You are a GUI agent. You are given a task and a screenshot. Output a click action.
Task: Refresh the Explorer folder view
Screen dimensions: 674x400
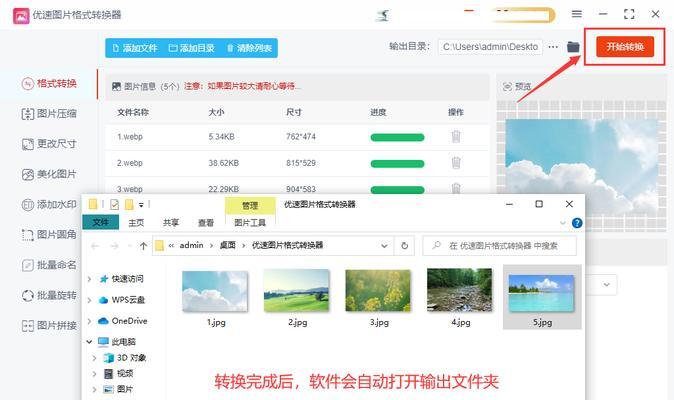click(404, 246)
